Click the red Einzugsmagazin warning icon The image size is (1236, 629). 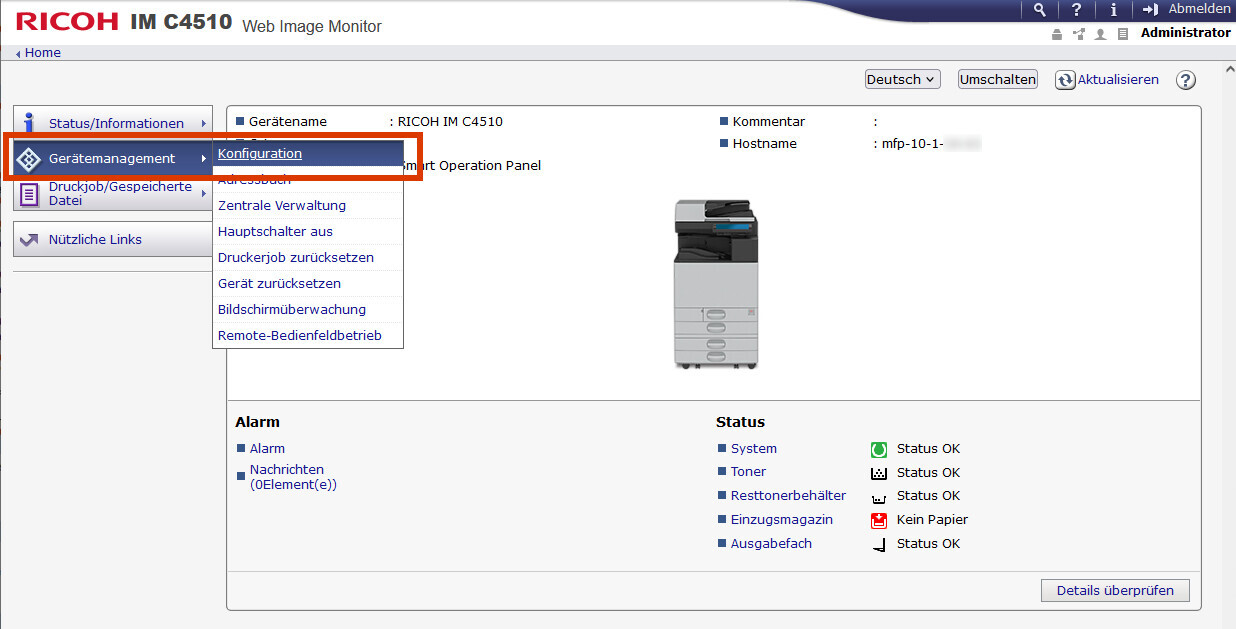coord(879,520)
